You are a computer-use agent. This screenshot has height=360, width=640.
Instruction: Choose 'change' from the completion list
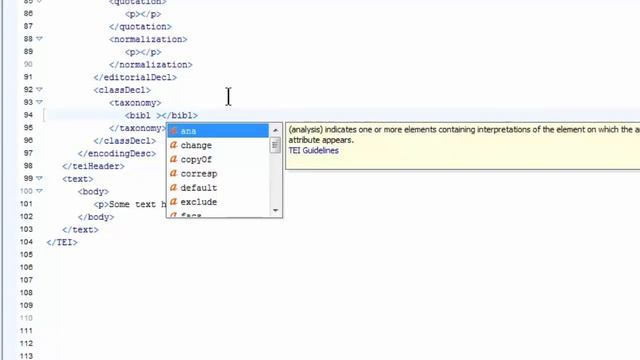218,145
